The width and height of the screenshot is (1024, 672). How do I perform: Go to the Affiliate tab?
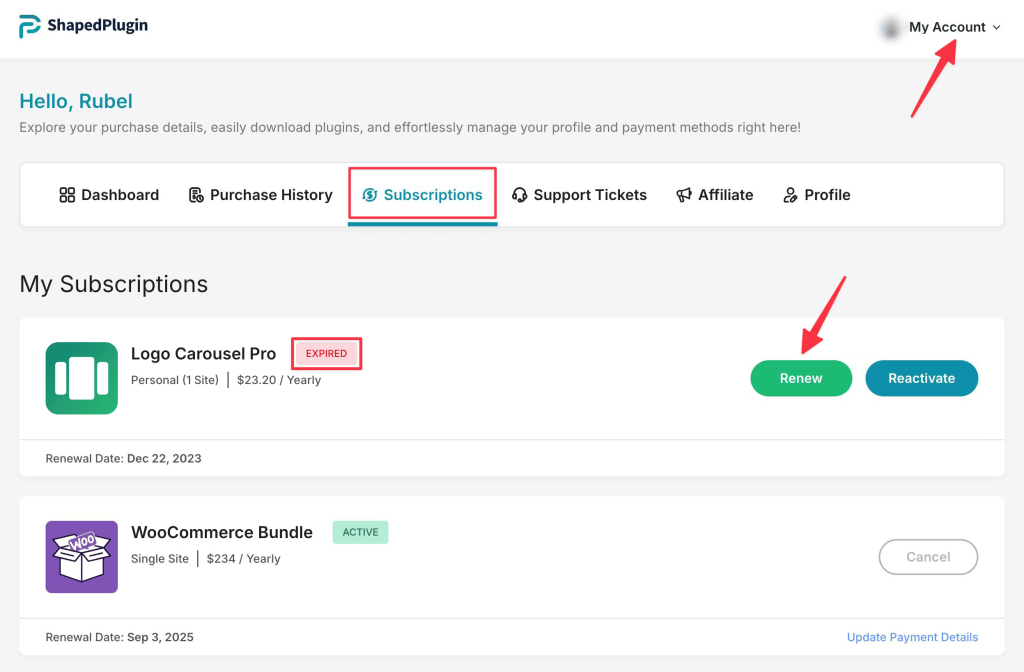coord(725,195)
